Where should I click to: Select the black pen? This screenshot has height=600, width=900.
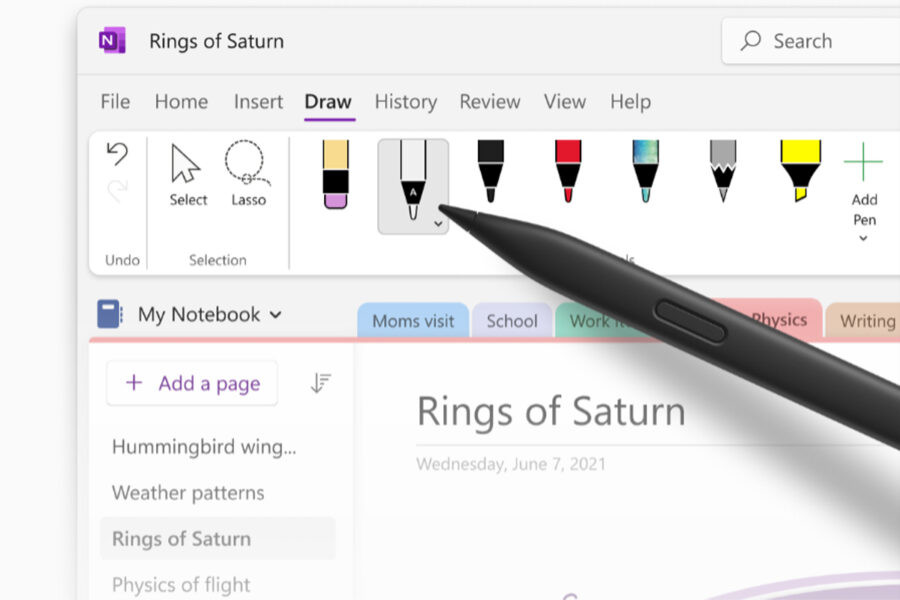pyautogui.click(x=491, y=171)
